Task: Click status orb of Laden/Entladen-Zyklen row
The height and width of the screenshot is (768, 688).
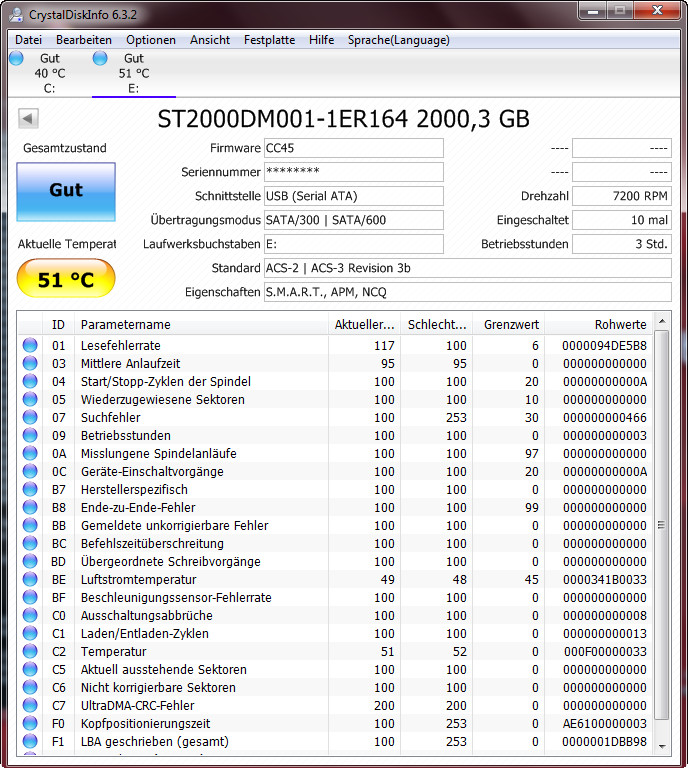Action: (30, 633)
